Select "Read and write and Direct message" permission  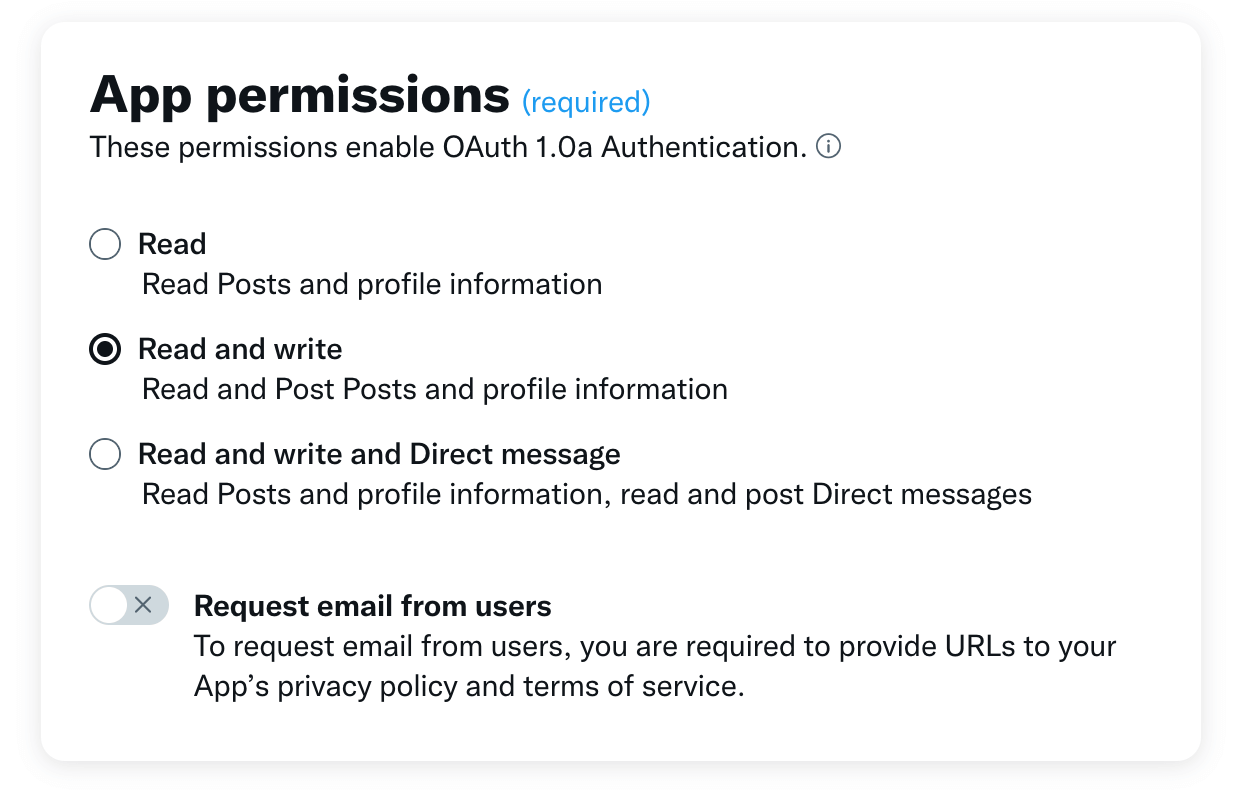[104, 454]
